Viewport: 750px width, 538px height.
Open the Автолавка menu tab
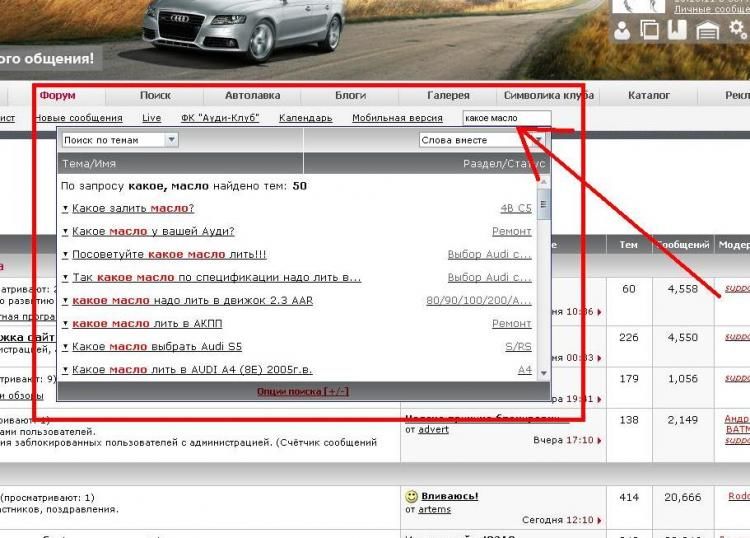click(x=252, y=96)
